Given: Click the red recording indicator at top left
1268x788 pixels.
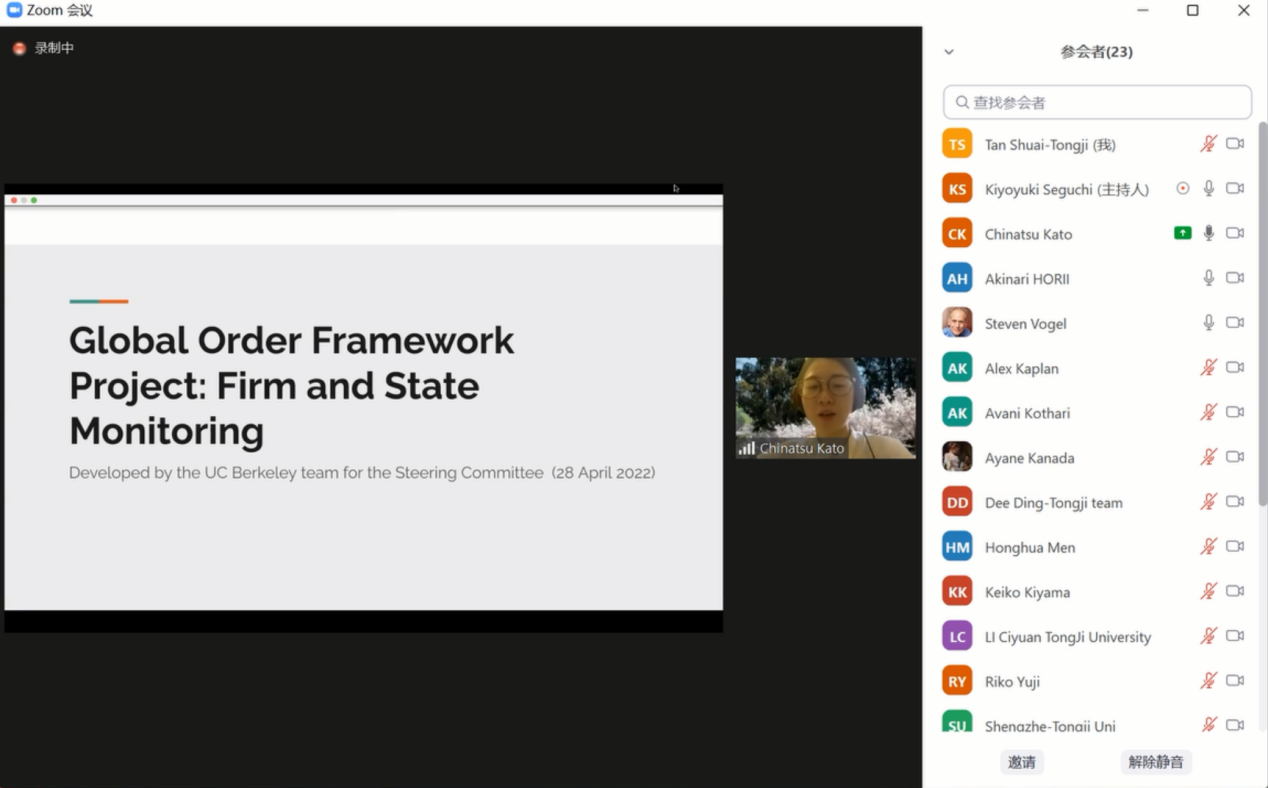Looking at the screenshot, I should click(19, 48).
